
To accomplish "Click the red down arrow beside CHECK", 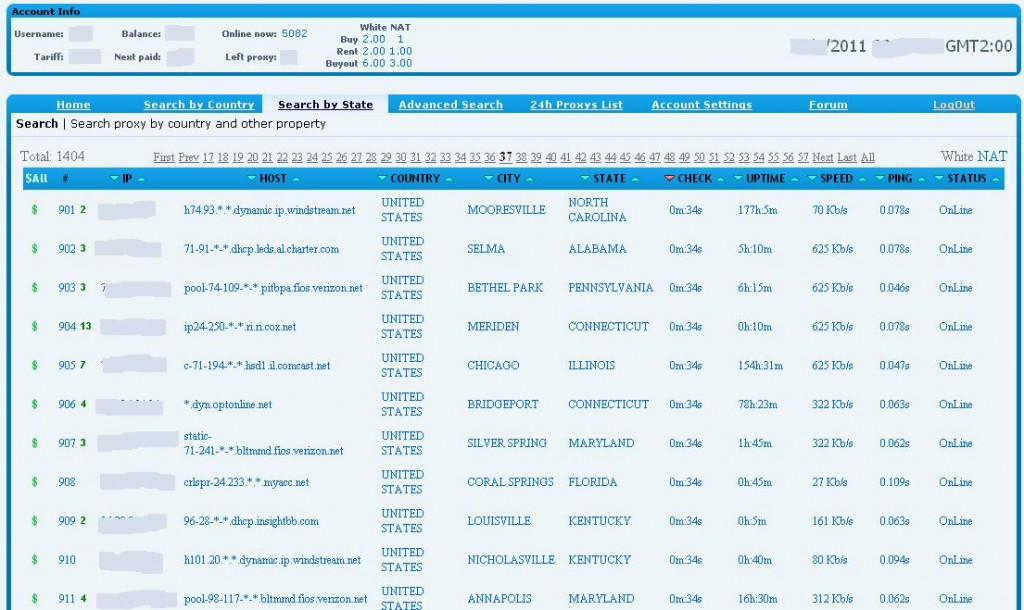I will coord(669,178).
